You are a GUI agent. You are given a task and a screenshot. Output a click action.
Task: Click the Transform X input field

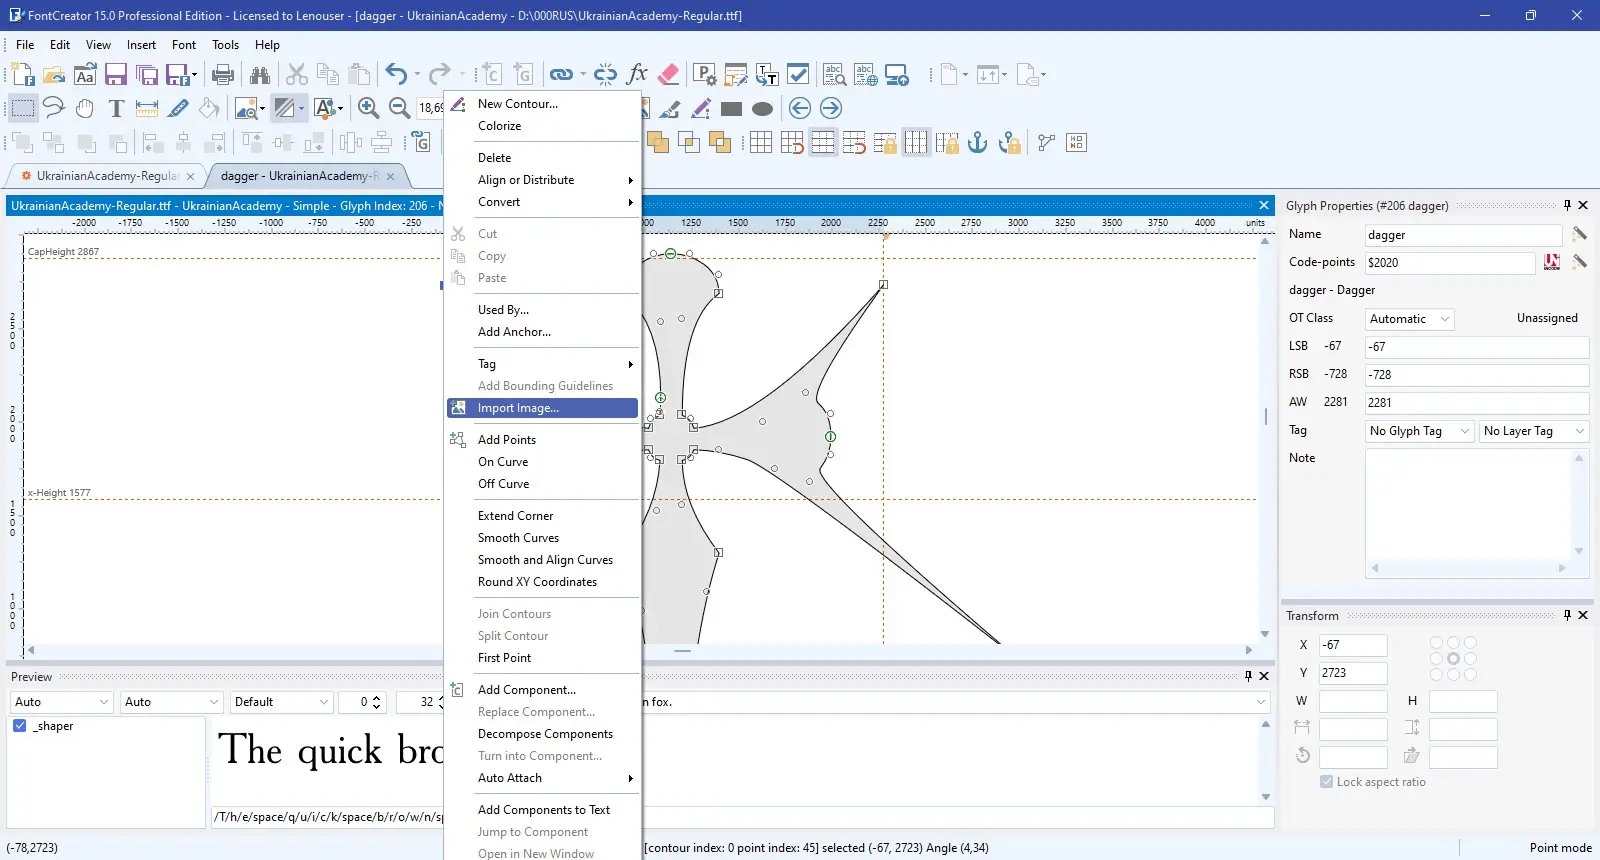[x=1353, y=645]
